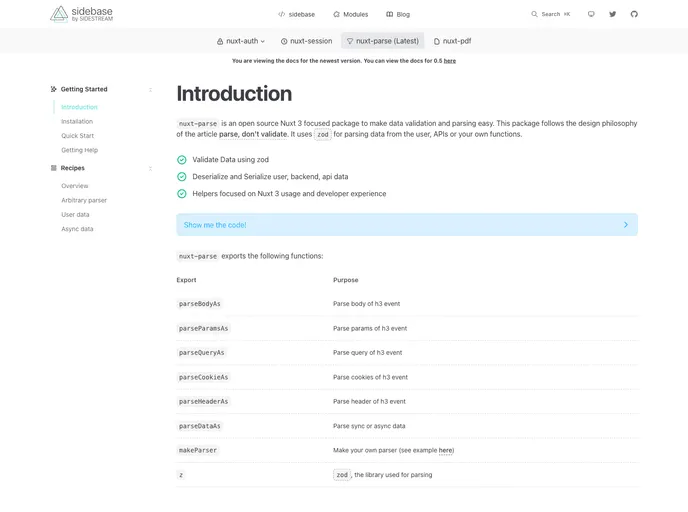This screenshot has height=512, width=688.
Task: Open the GitHub repository icon
Action: click(x=634, y=14)
